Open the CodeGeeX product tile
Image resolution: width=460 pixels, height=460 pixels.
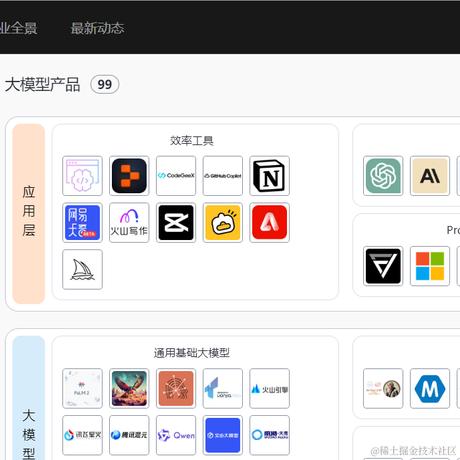pyautogui.click(x=176, y=176)
